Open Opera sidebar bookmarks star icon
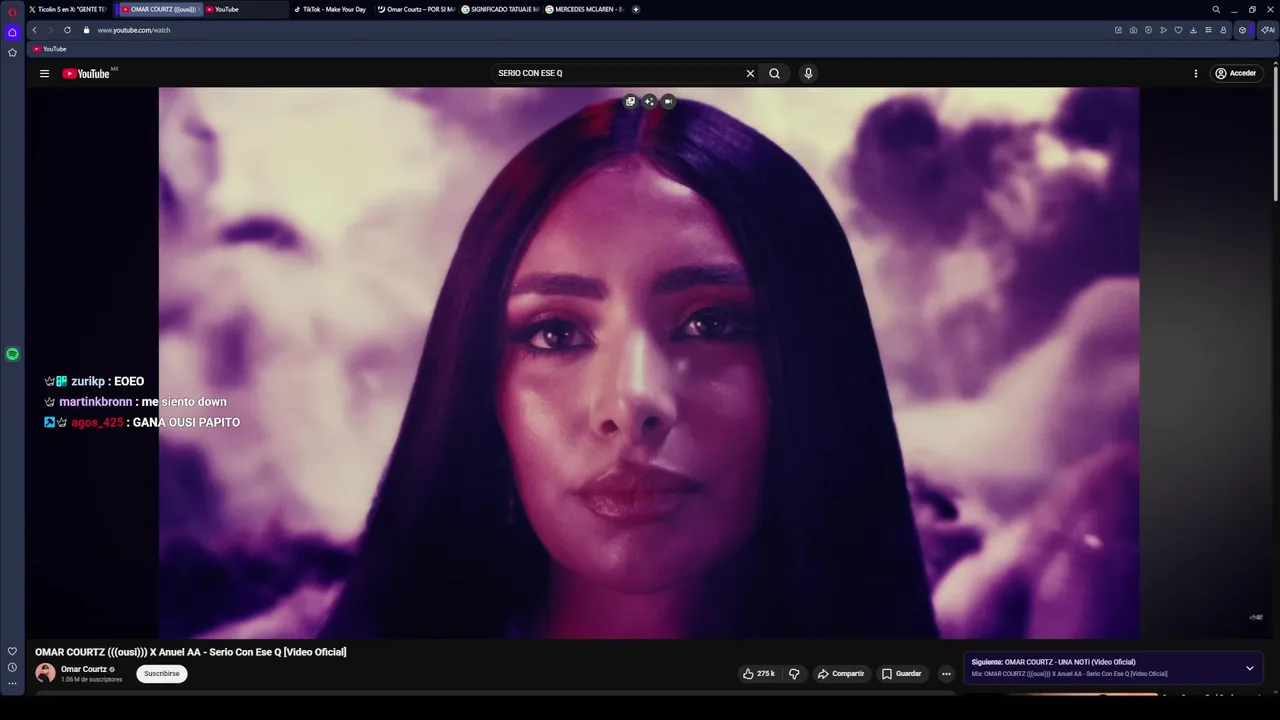The width and height of the screenshot is (1280, 720). [12, 52]
